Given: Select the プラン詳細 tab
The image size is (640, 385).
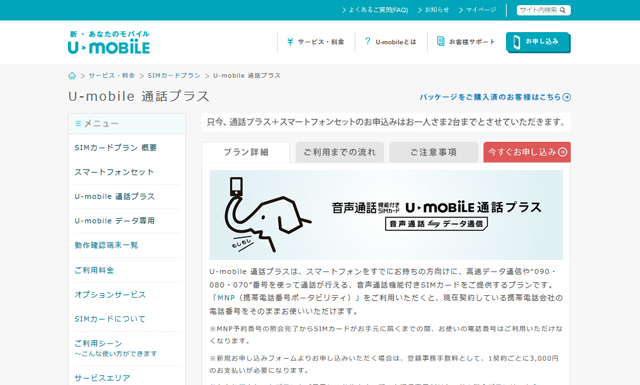Looking at the screenshot, I should tap(246, 152).
